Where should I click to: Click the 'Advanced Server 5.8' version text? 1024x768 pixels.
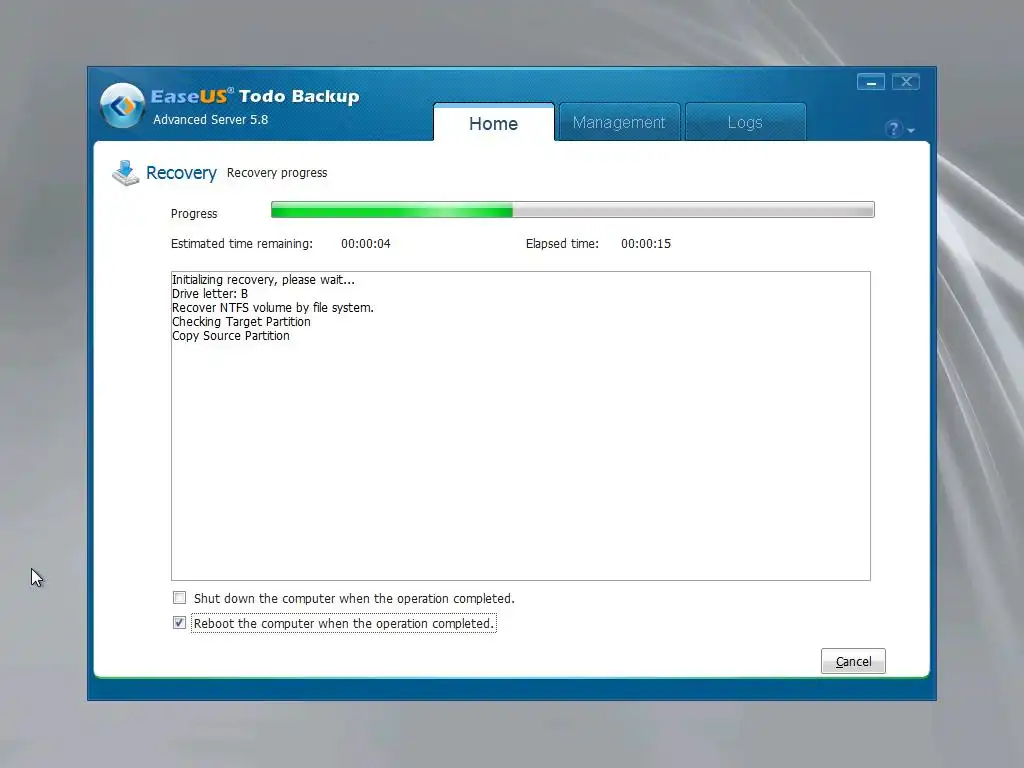[210, 120]
